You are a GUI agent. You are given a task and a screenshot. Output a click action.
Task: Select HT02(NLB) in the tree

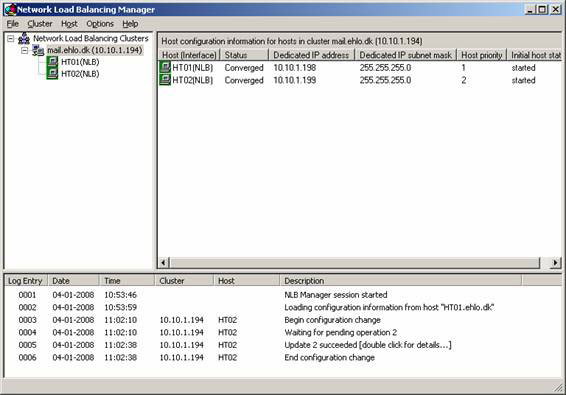coord(80,74)
